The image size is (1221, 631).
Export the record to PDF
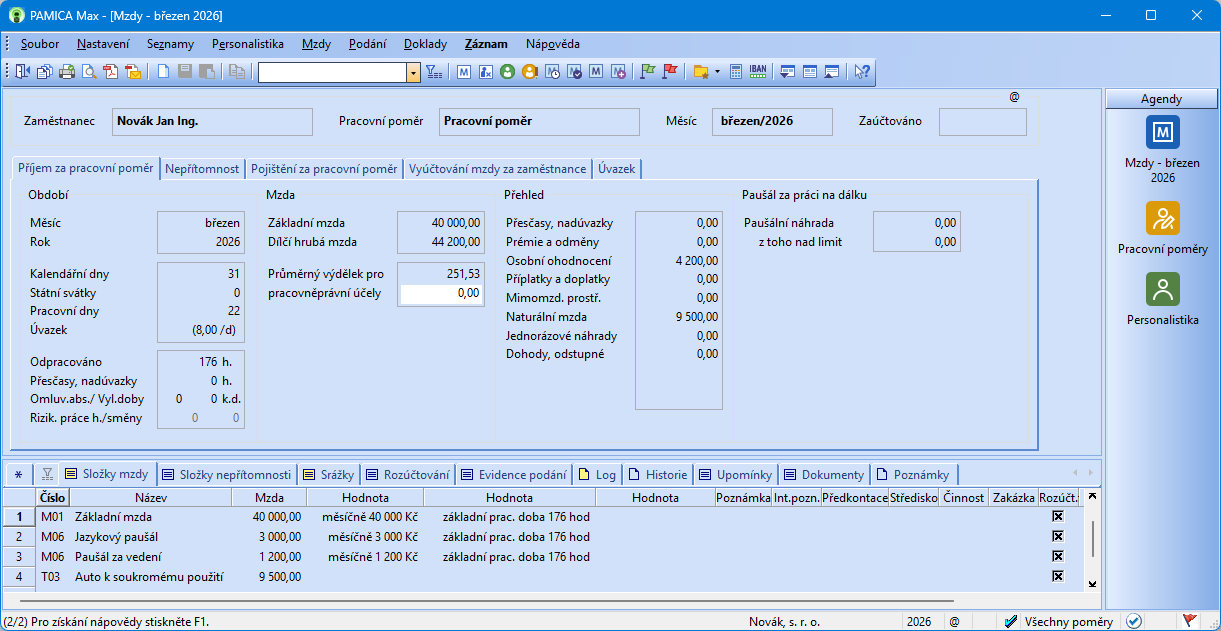pyautogui.click(x=112, y=71)
